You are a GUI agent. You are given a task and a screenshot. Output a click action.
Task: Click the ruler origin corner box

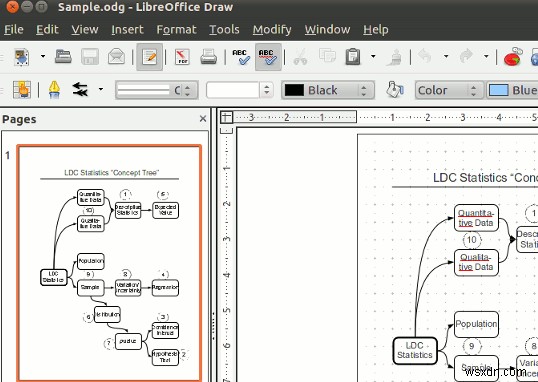[x=226, y=117]
